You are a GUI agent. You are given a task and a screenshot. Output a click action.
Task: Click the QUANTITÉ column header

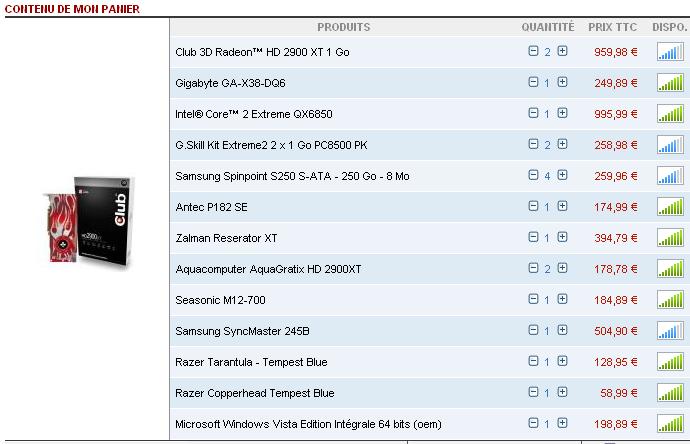pyautogui.click(x=548, y=27)
